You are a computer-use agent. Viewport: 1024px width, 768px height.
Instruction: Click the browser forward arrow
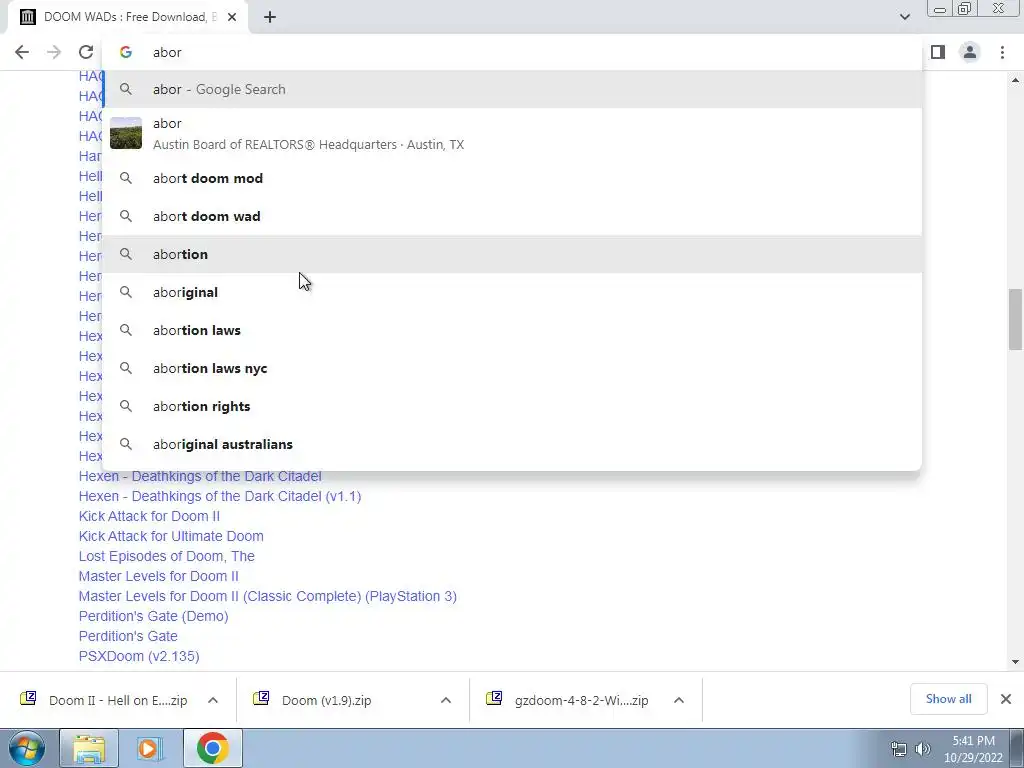point(54,52)
